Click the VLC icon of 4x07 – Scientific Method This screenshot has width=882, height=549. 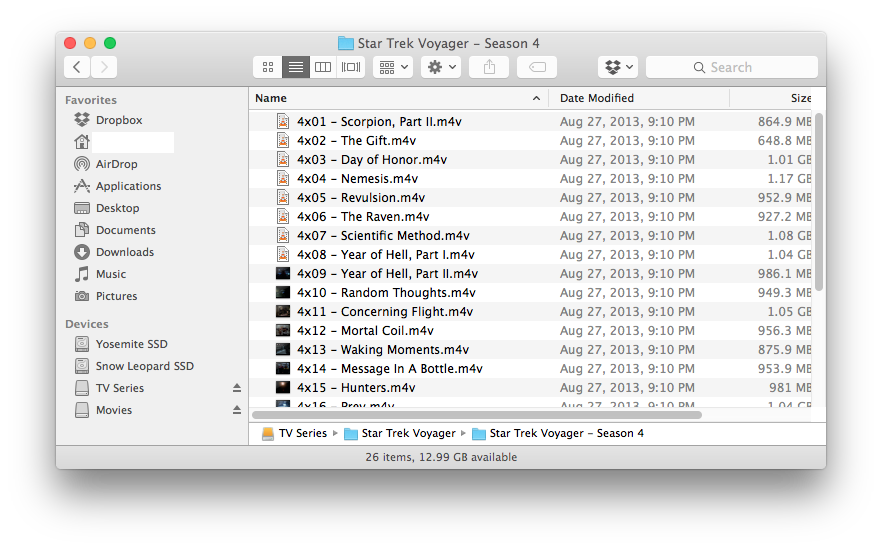click(x=283, y=236)
